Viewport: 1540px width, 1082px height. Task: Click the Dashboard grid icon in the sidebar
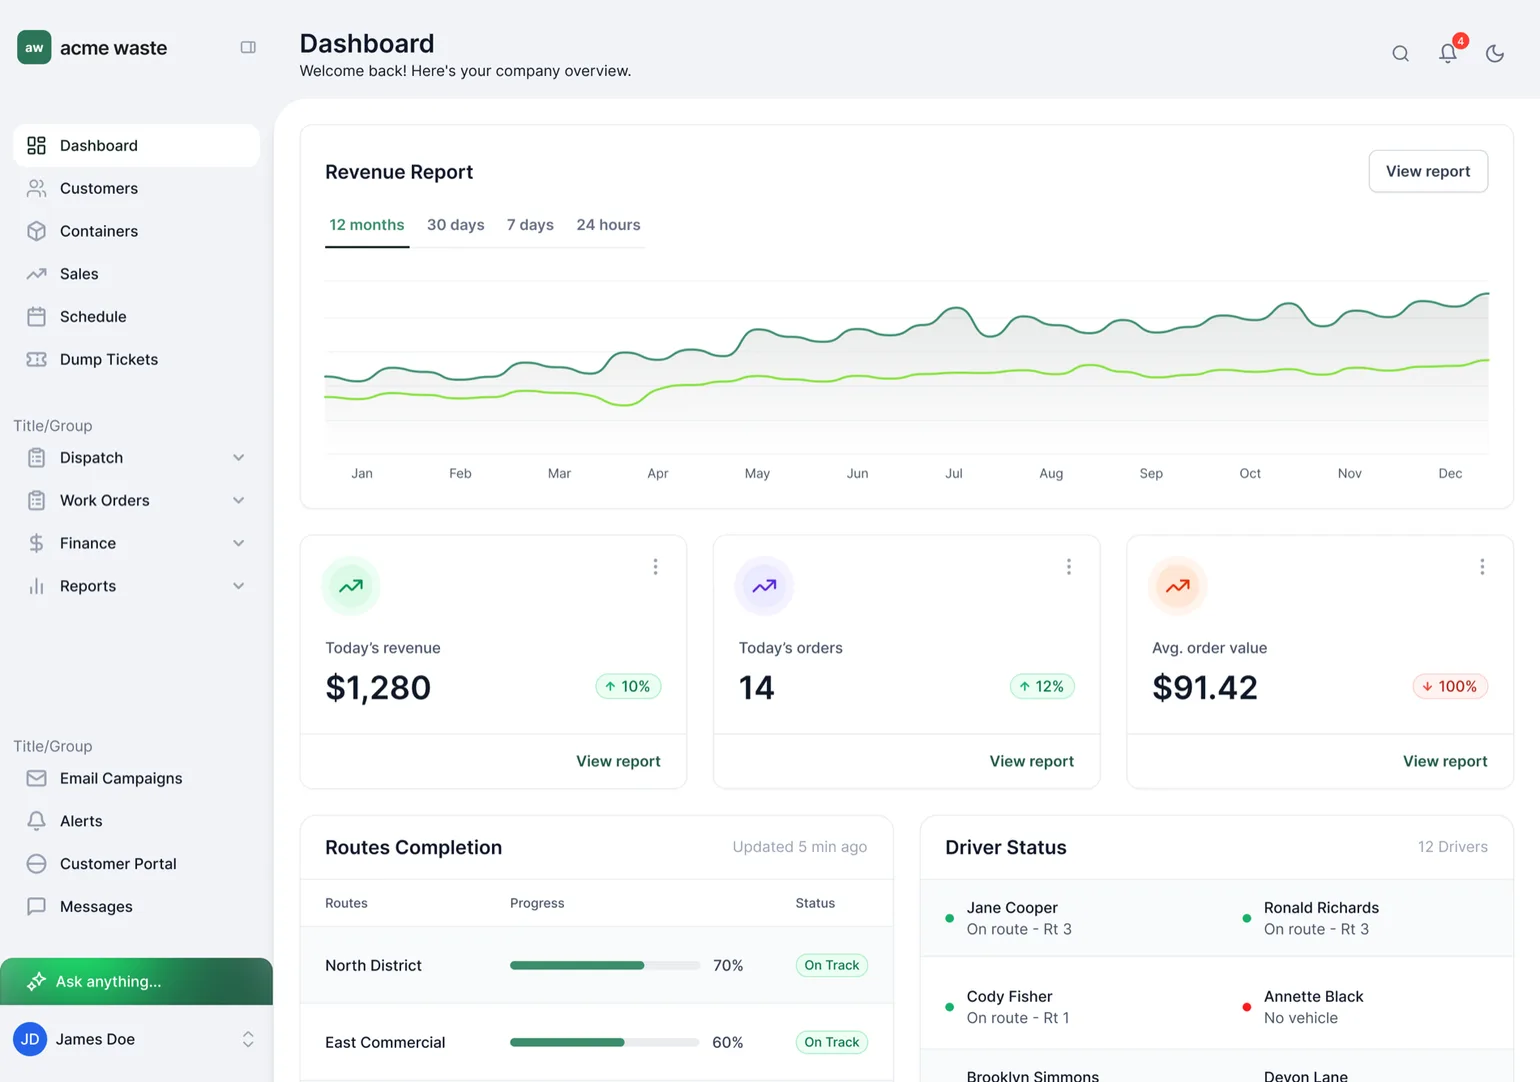(x=37, y=146)
